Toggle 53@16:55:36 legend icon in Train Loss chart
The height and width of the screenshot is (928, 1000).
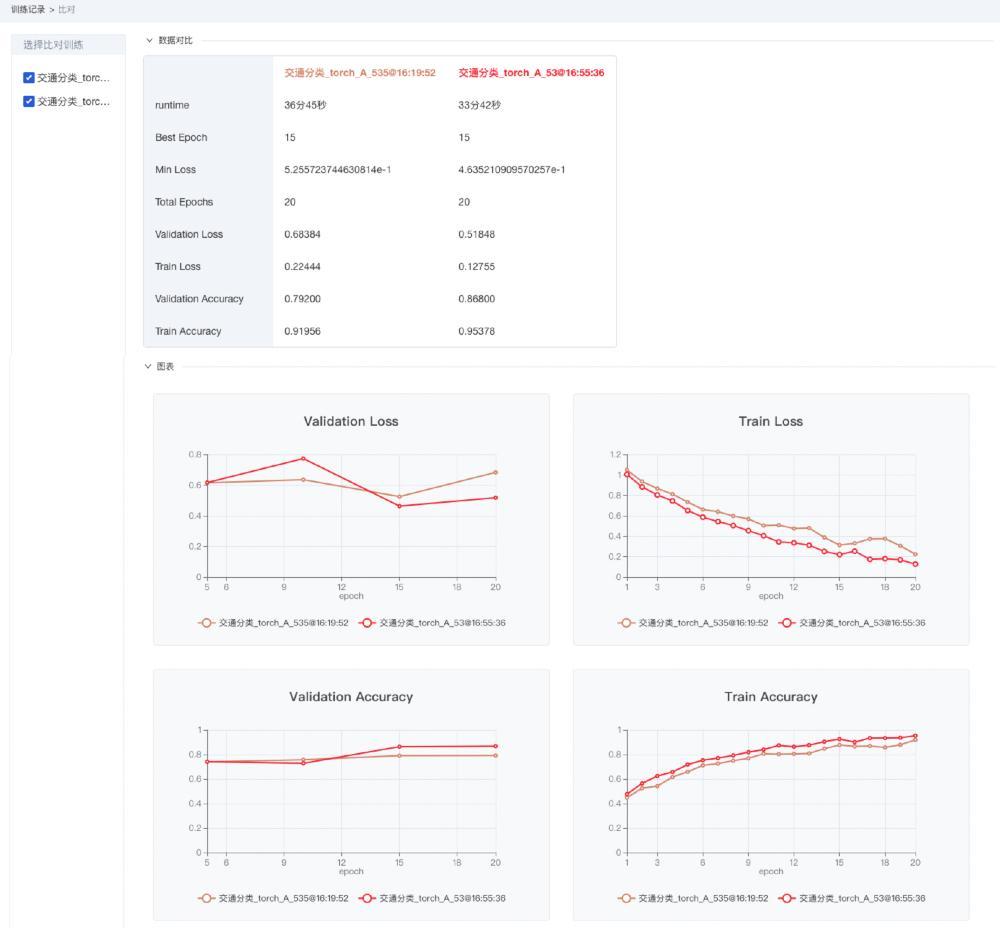pos(786,623)
